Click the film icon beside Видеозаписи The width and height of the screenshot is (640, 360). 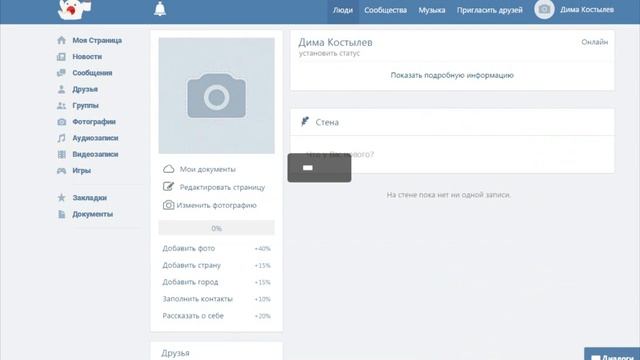pyautogui.click(x=61, y=155)
